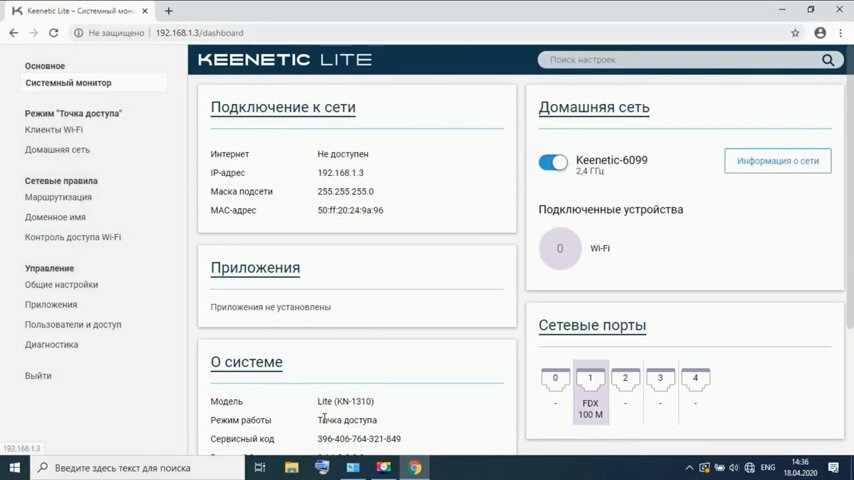854x480 pixels.
Task: Select 'Системный монитор' in sidebar
Action: click(94, 83)
